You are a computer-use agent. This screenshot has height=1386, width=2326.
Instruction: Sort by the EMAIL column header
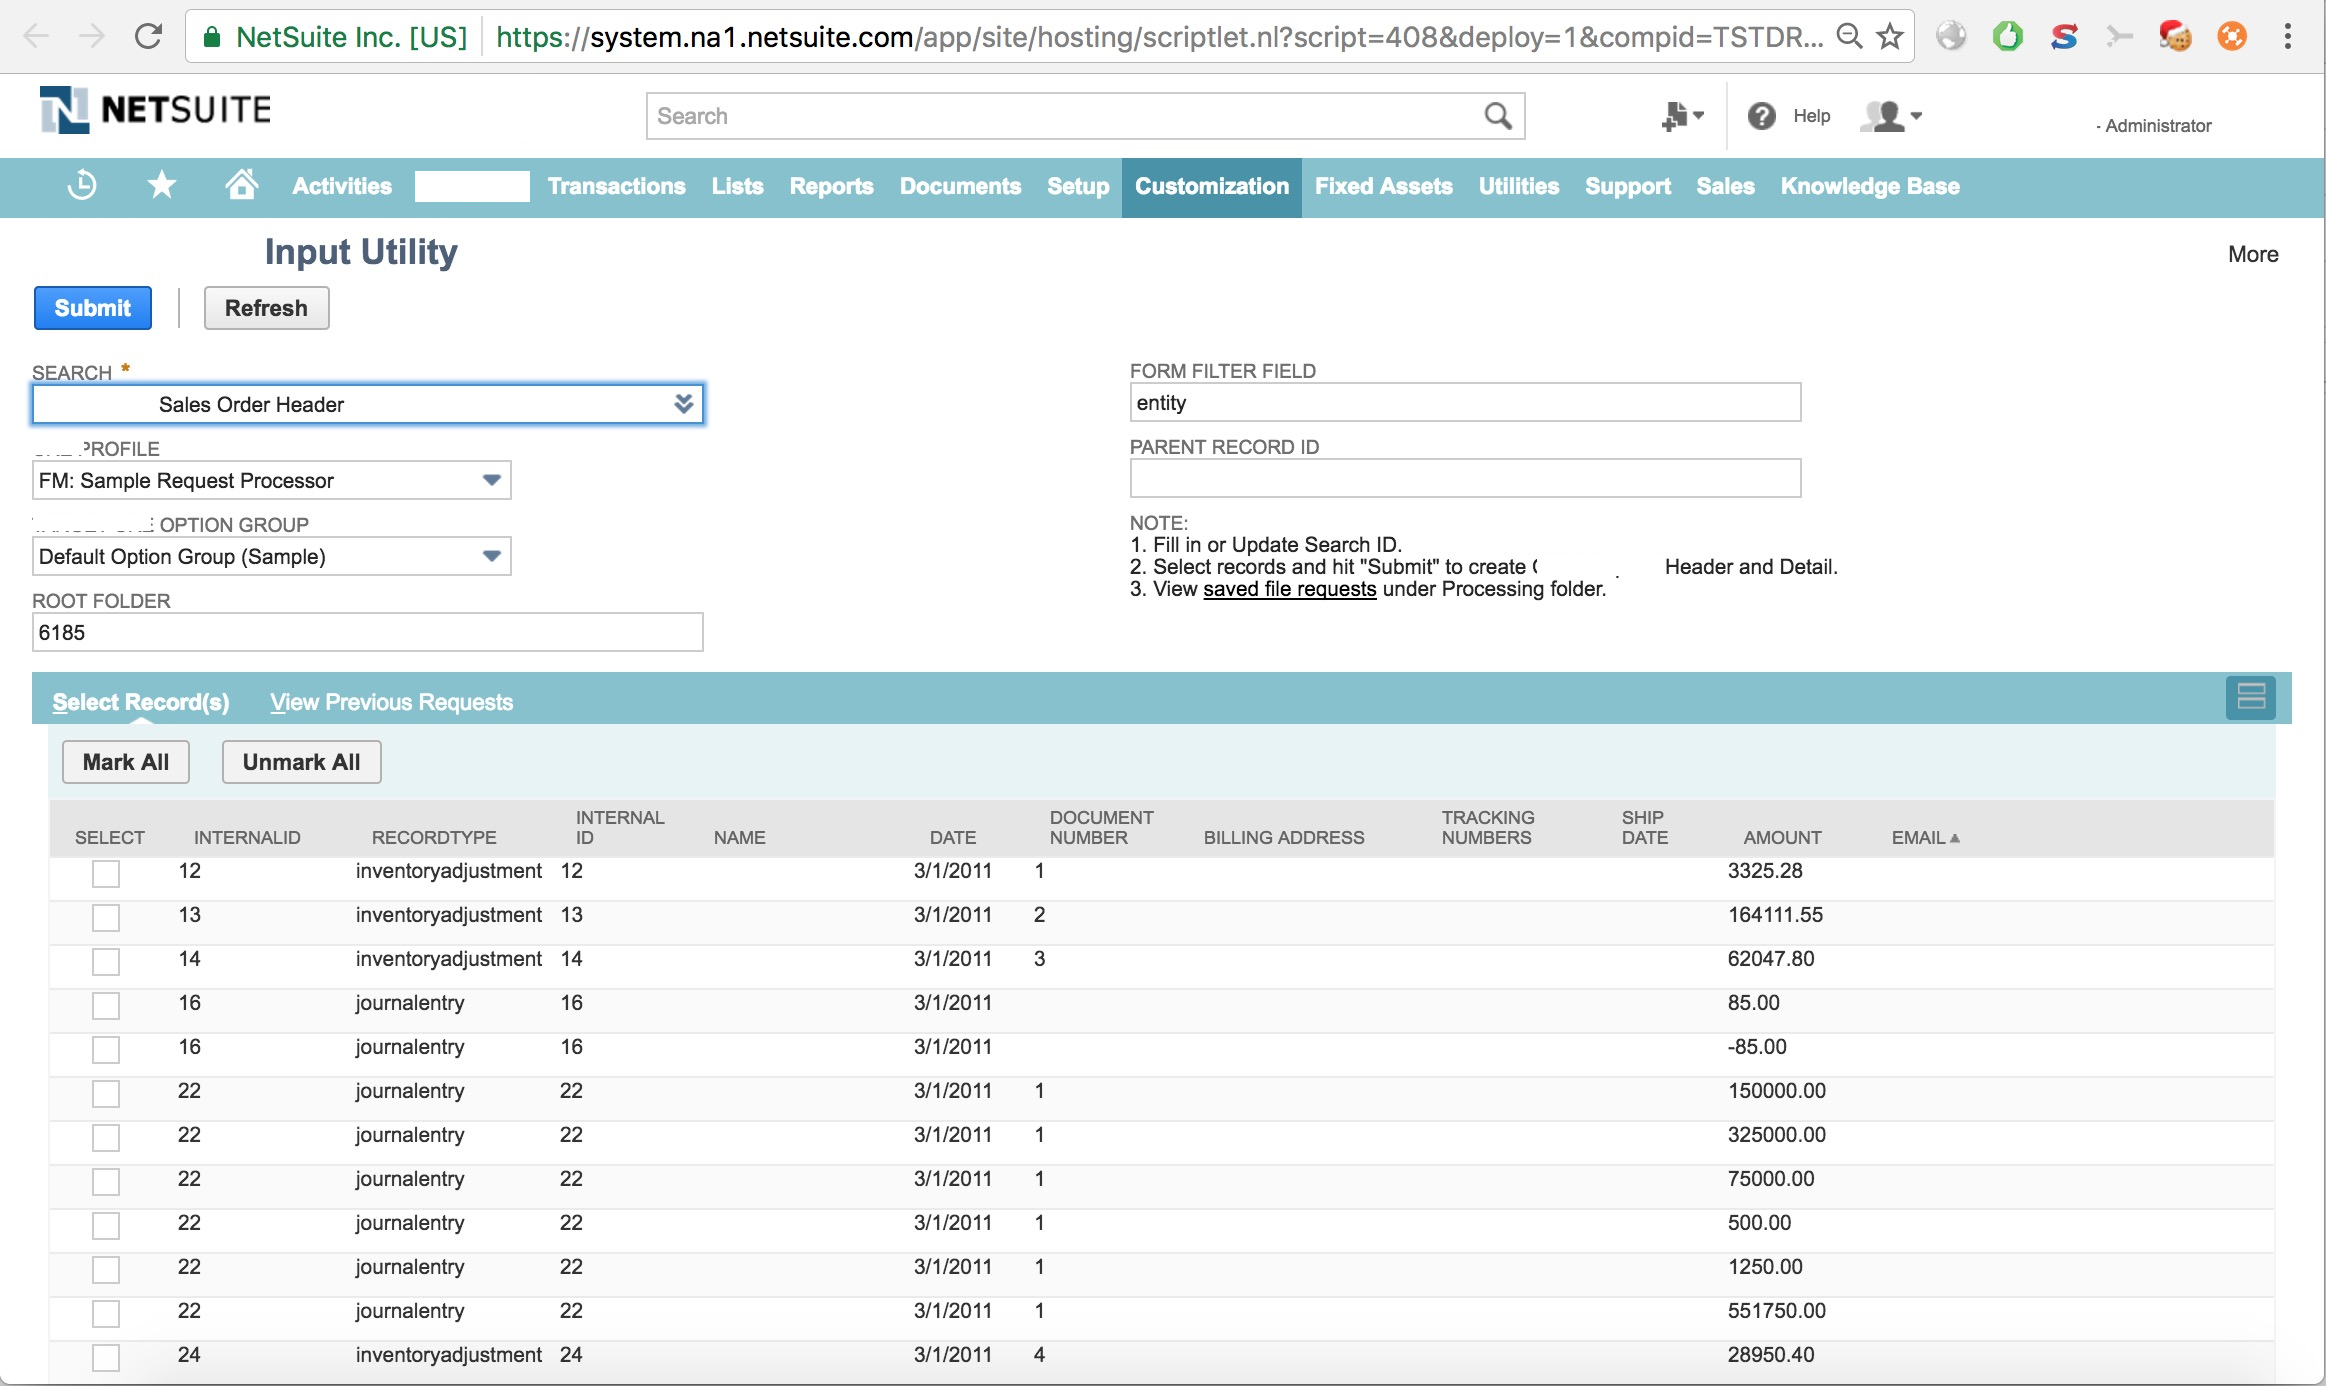coord(1925,838)
